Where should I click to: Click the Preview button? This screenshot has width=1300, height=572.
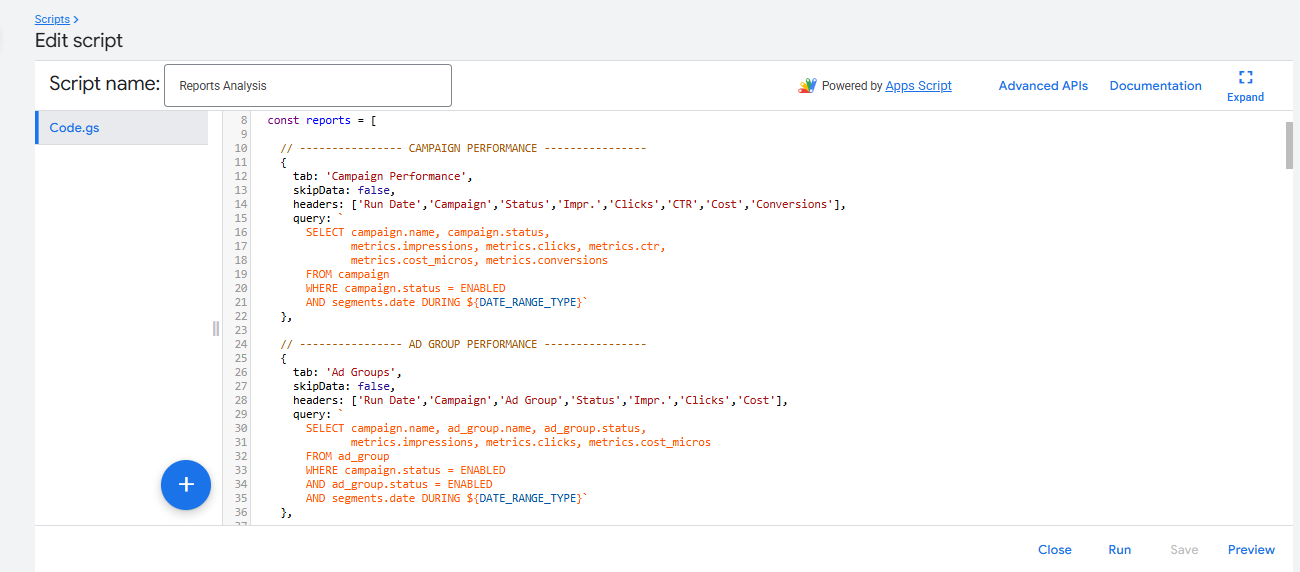pyautogui.click(x=1251, y=549)
